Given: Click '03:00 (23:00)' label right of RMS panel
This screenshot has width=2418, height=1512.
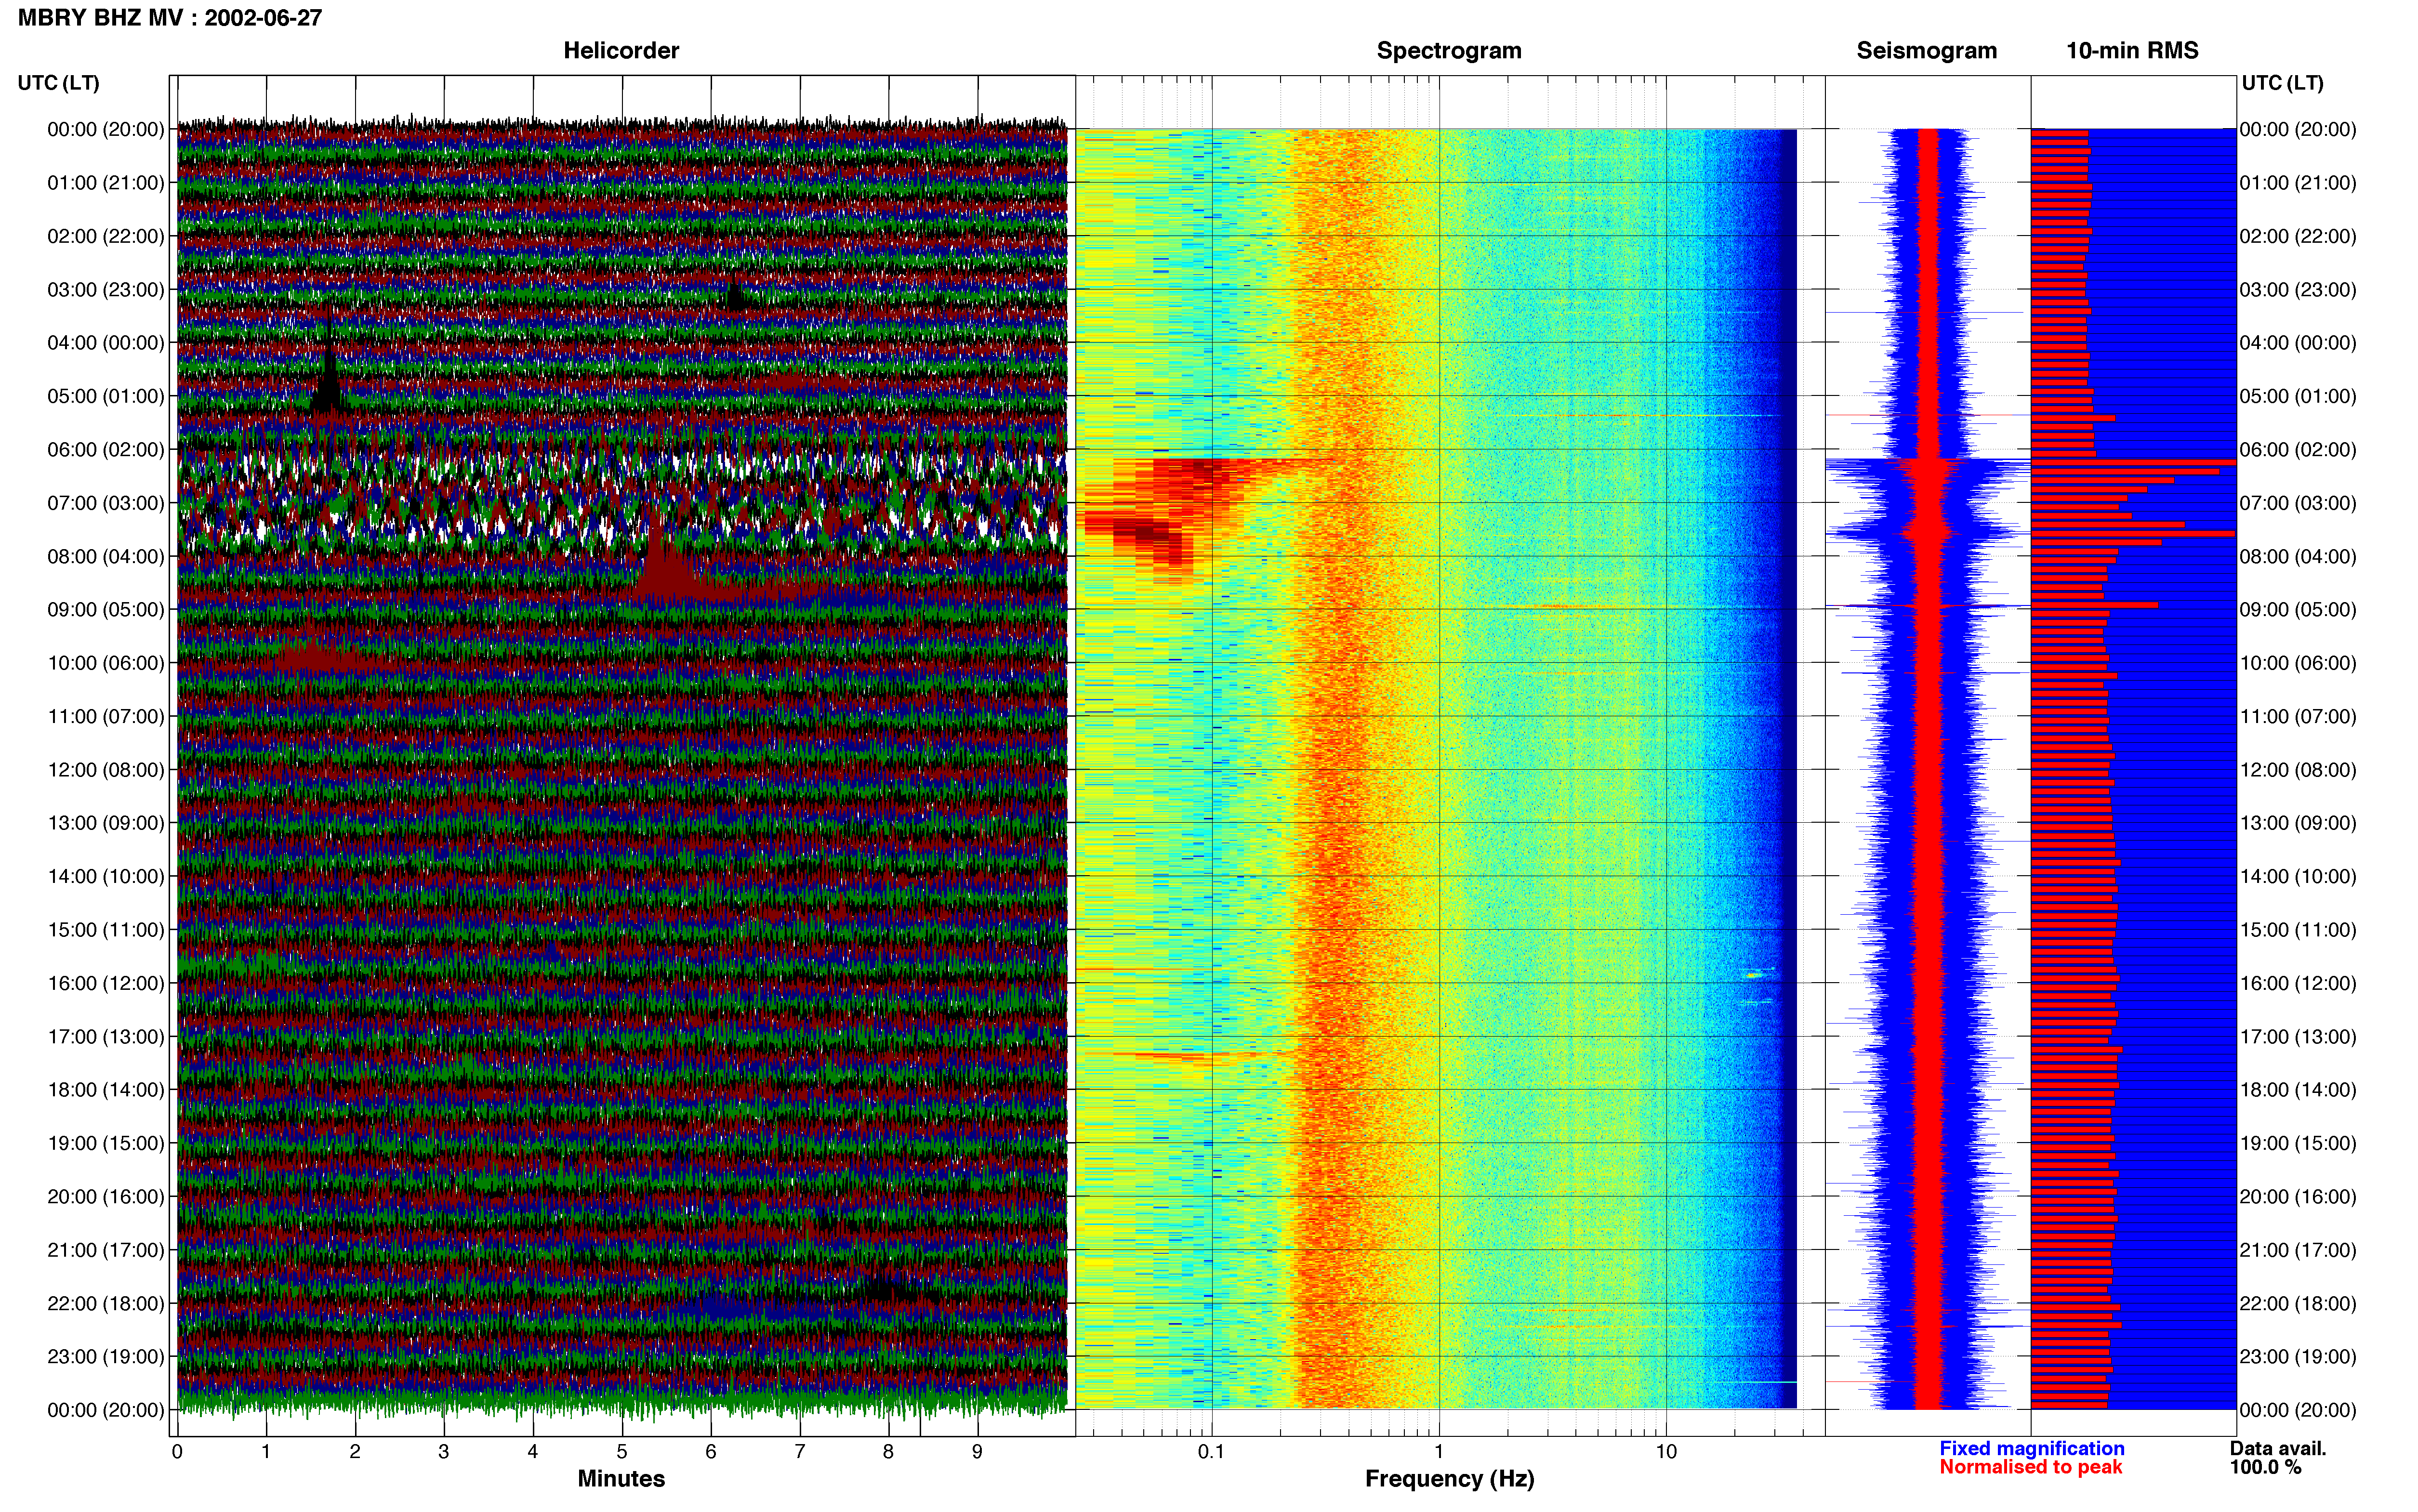Looking at the screenshot, I should 2298,290.
